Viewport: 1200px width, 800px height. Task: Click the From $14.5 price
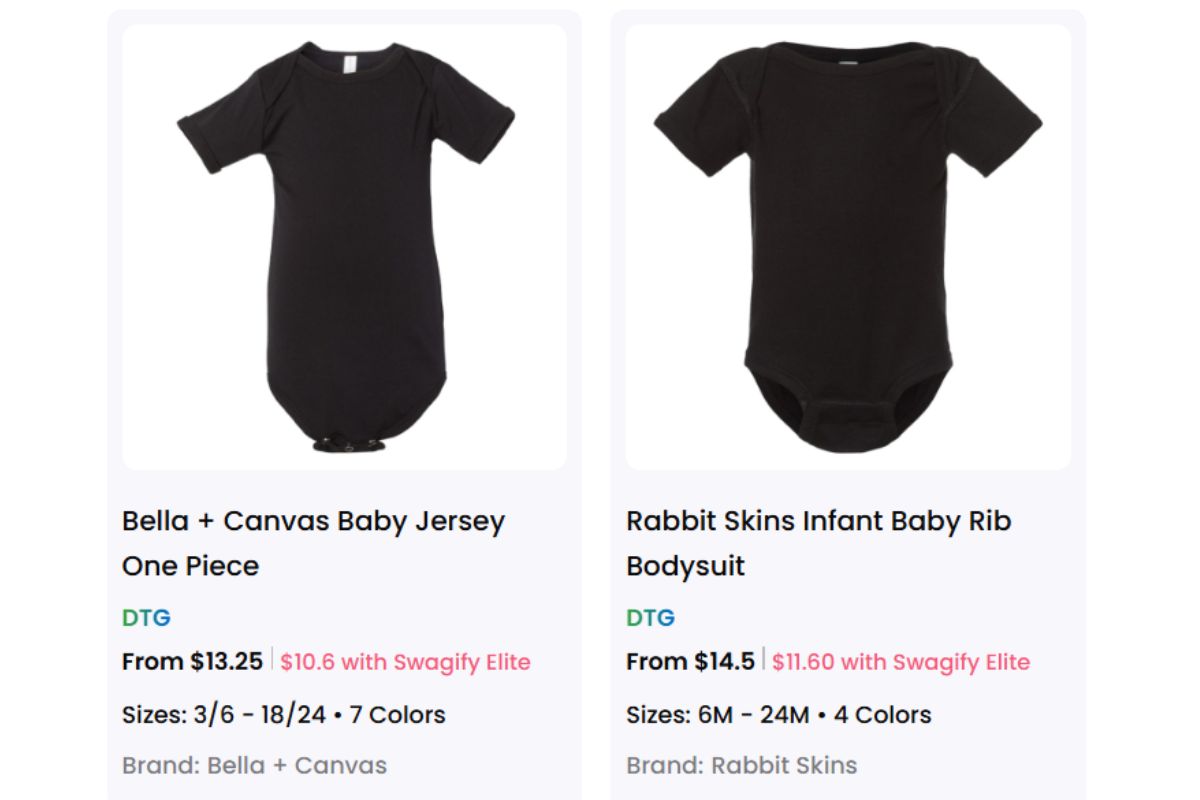click(690, 662)
